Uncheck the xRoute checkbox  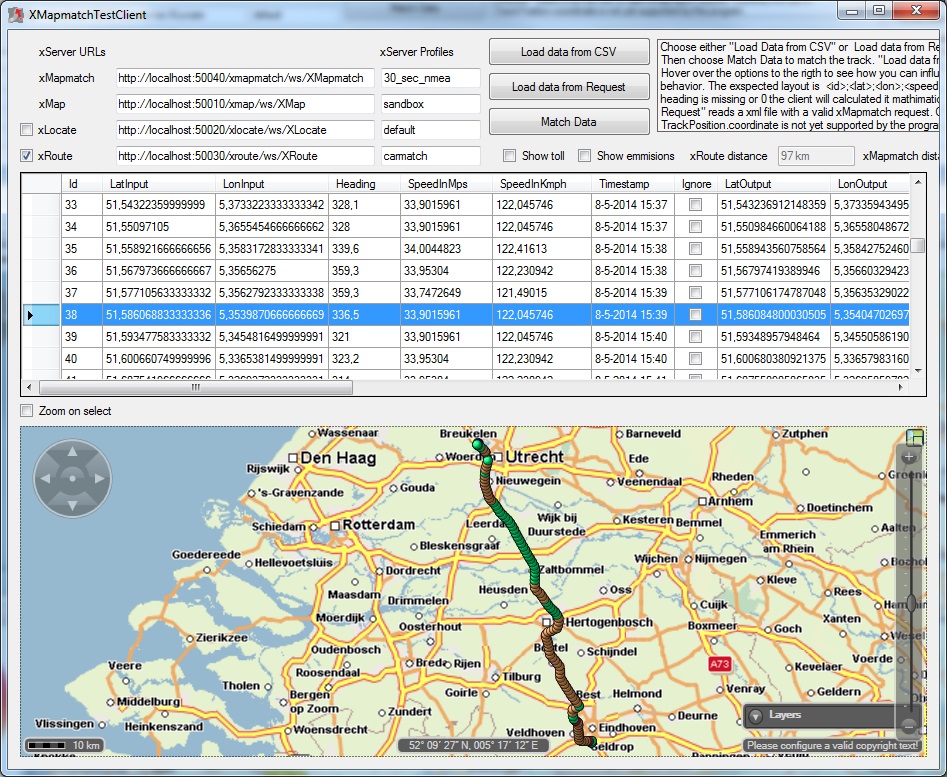[27, 156]
